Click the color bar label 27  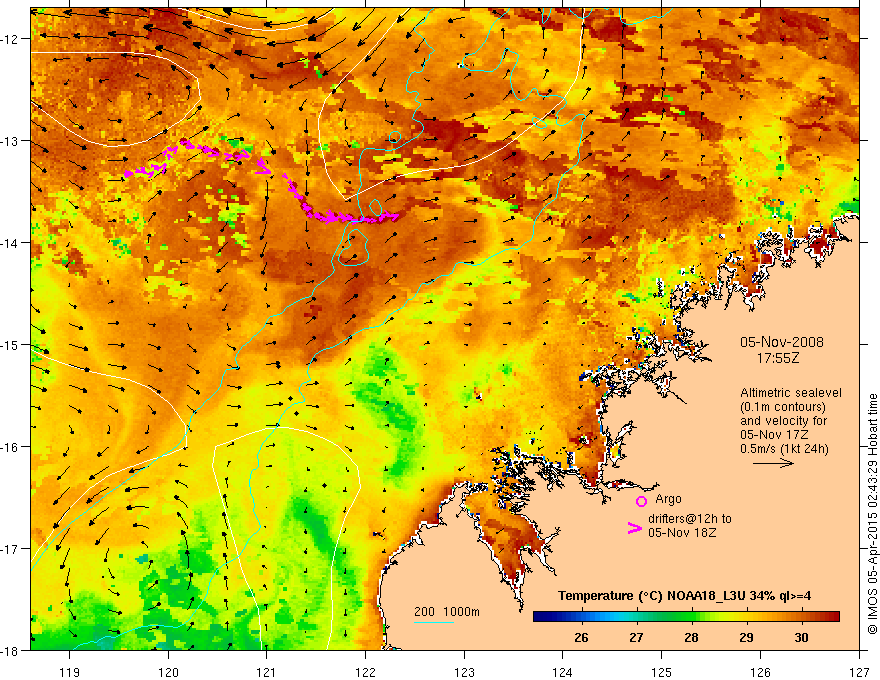tap(636, 637)
